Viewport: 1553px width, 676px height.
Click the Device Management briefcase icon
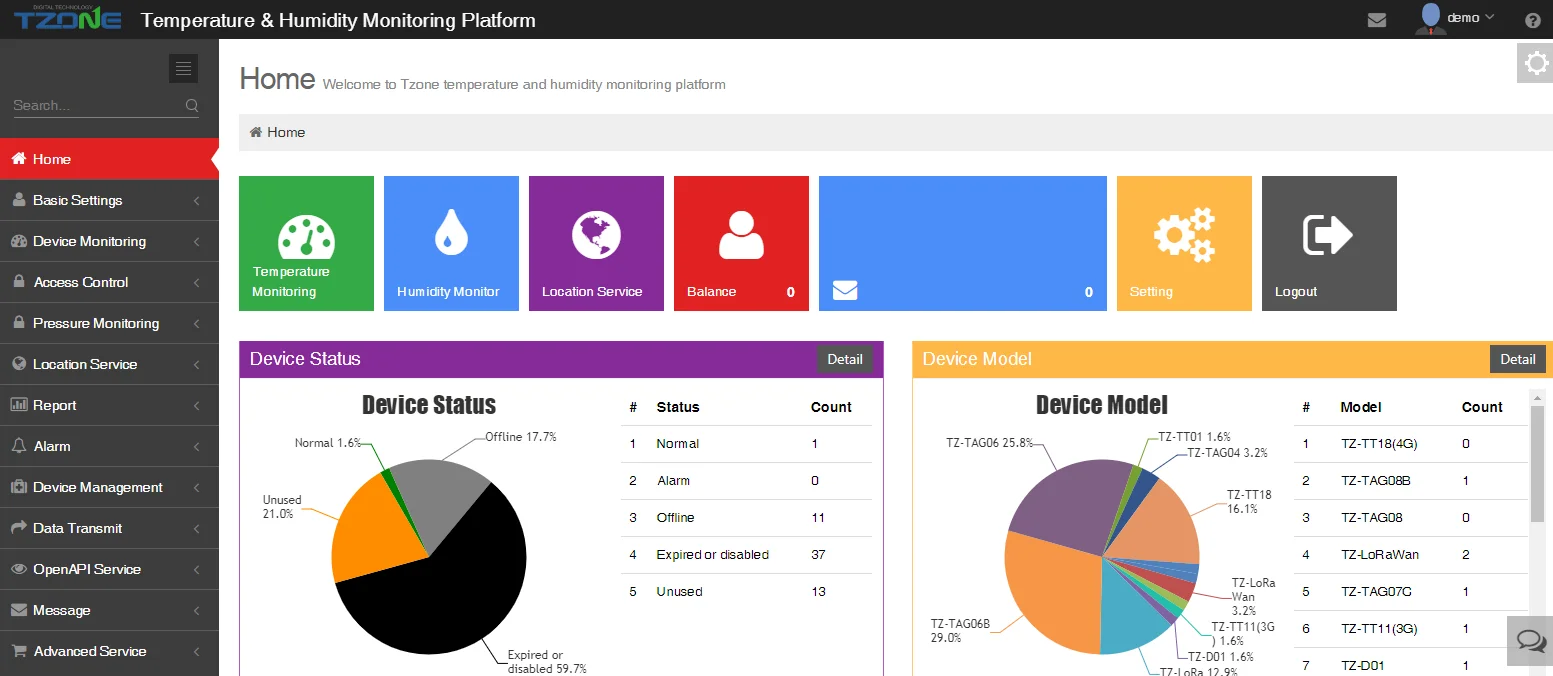click(18, 487)
